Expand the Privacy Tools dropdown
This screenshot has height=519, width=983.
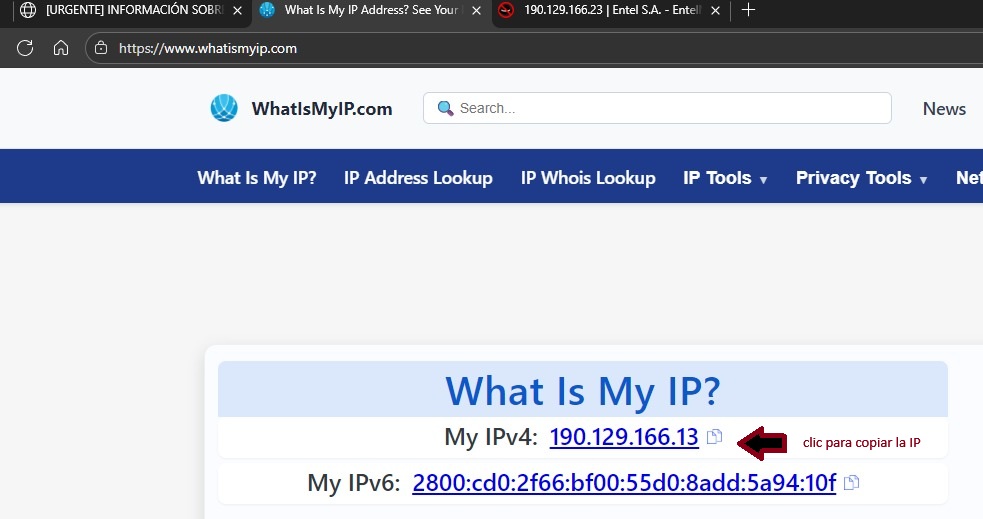pos(861,178)
